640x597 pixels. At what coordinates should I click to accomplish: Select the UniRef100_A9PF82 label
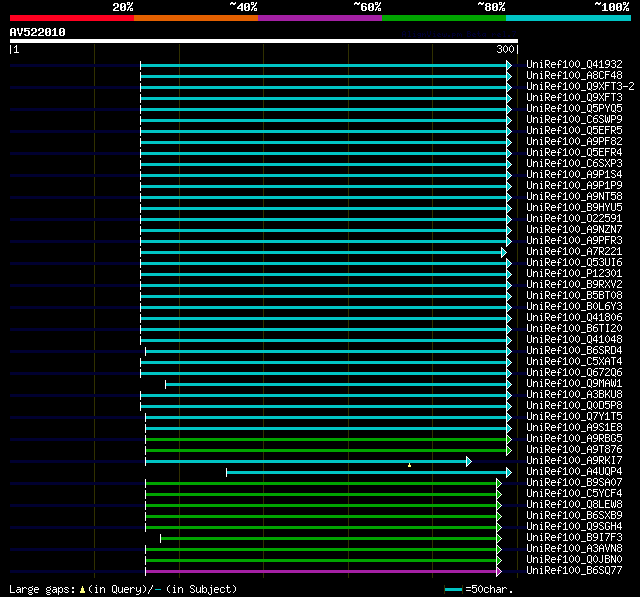[574, 142]
